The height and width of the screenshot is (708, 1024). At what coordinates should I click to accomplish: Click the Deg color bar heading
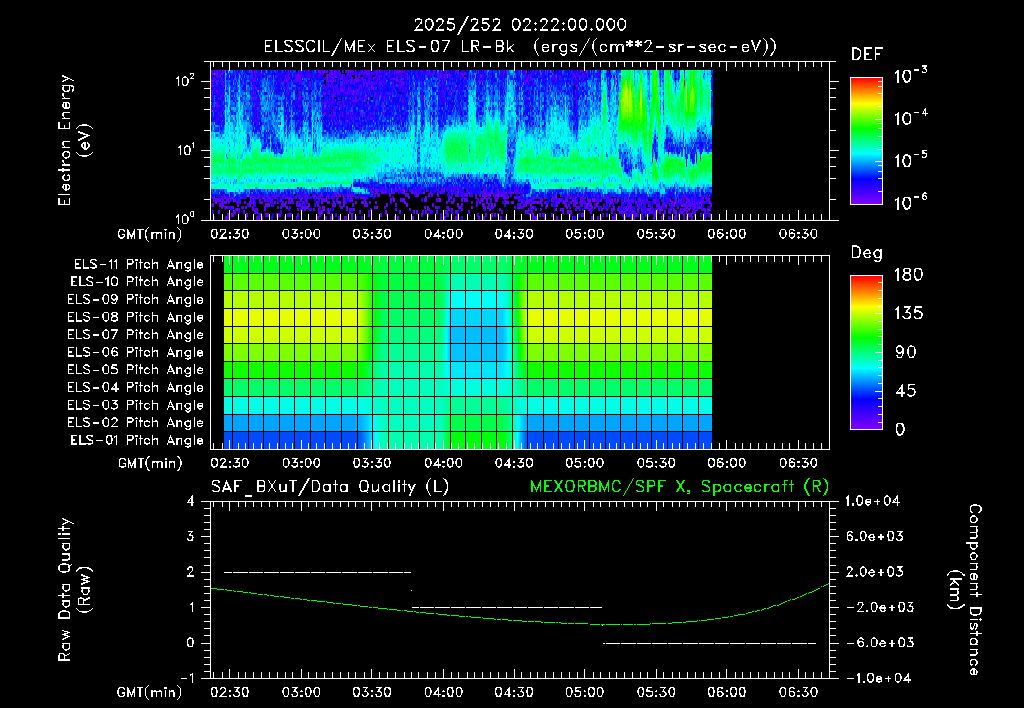[x=867, y=253]
